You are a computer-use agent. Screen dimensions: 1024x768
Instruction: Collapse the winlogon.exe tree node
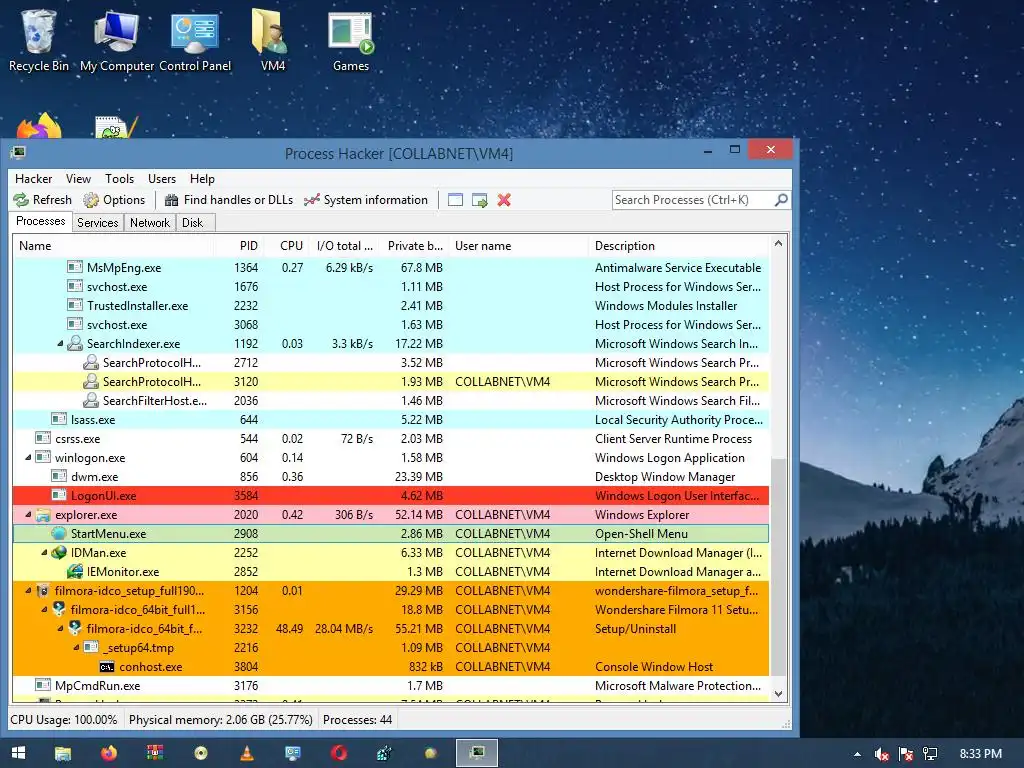pyautogui.click(x=28, y=458)
